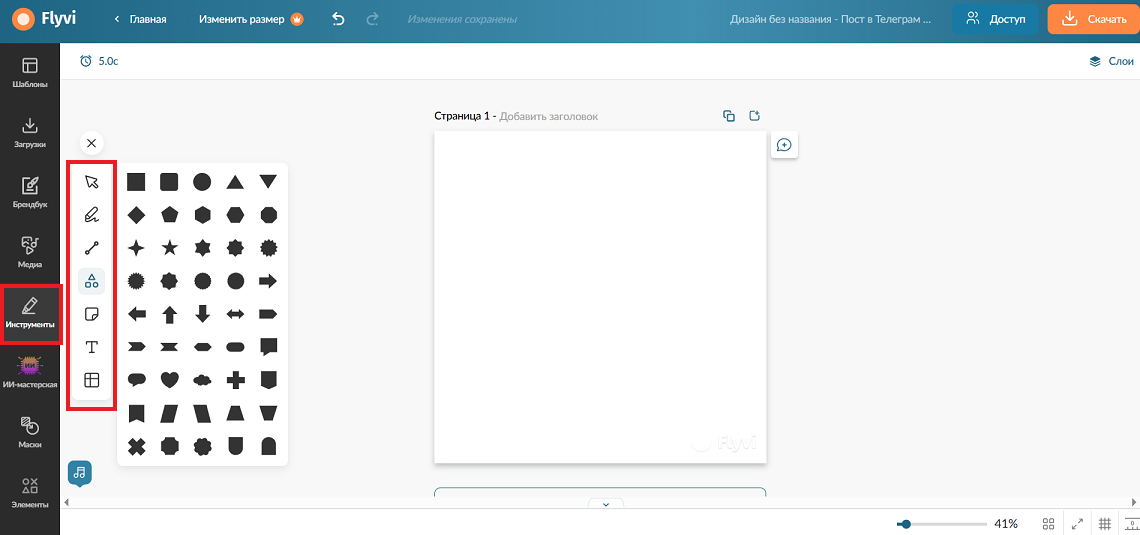Expand the bottom pages panel chevron

pyautogui.click(x=607, y=504)
